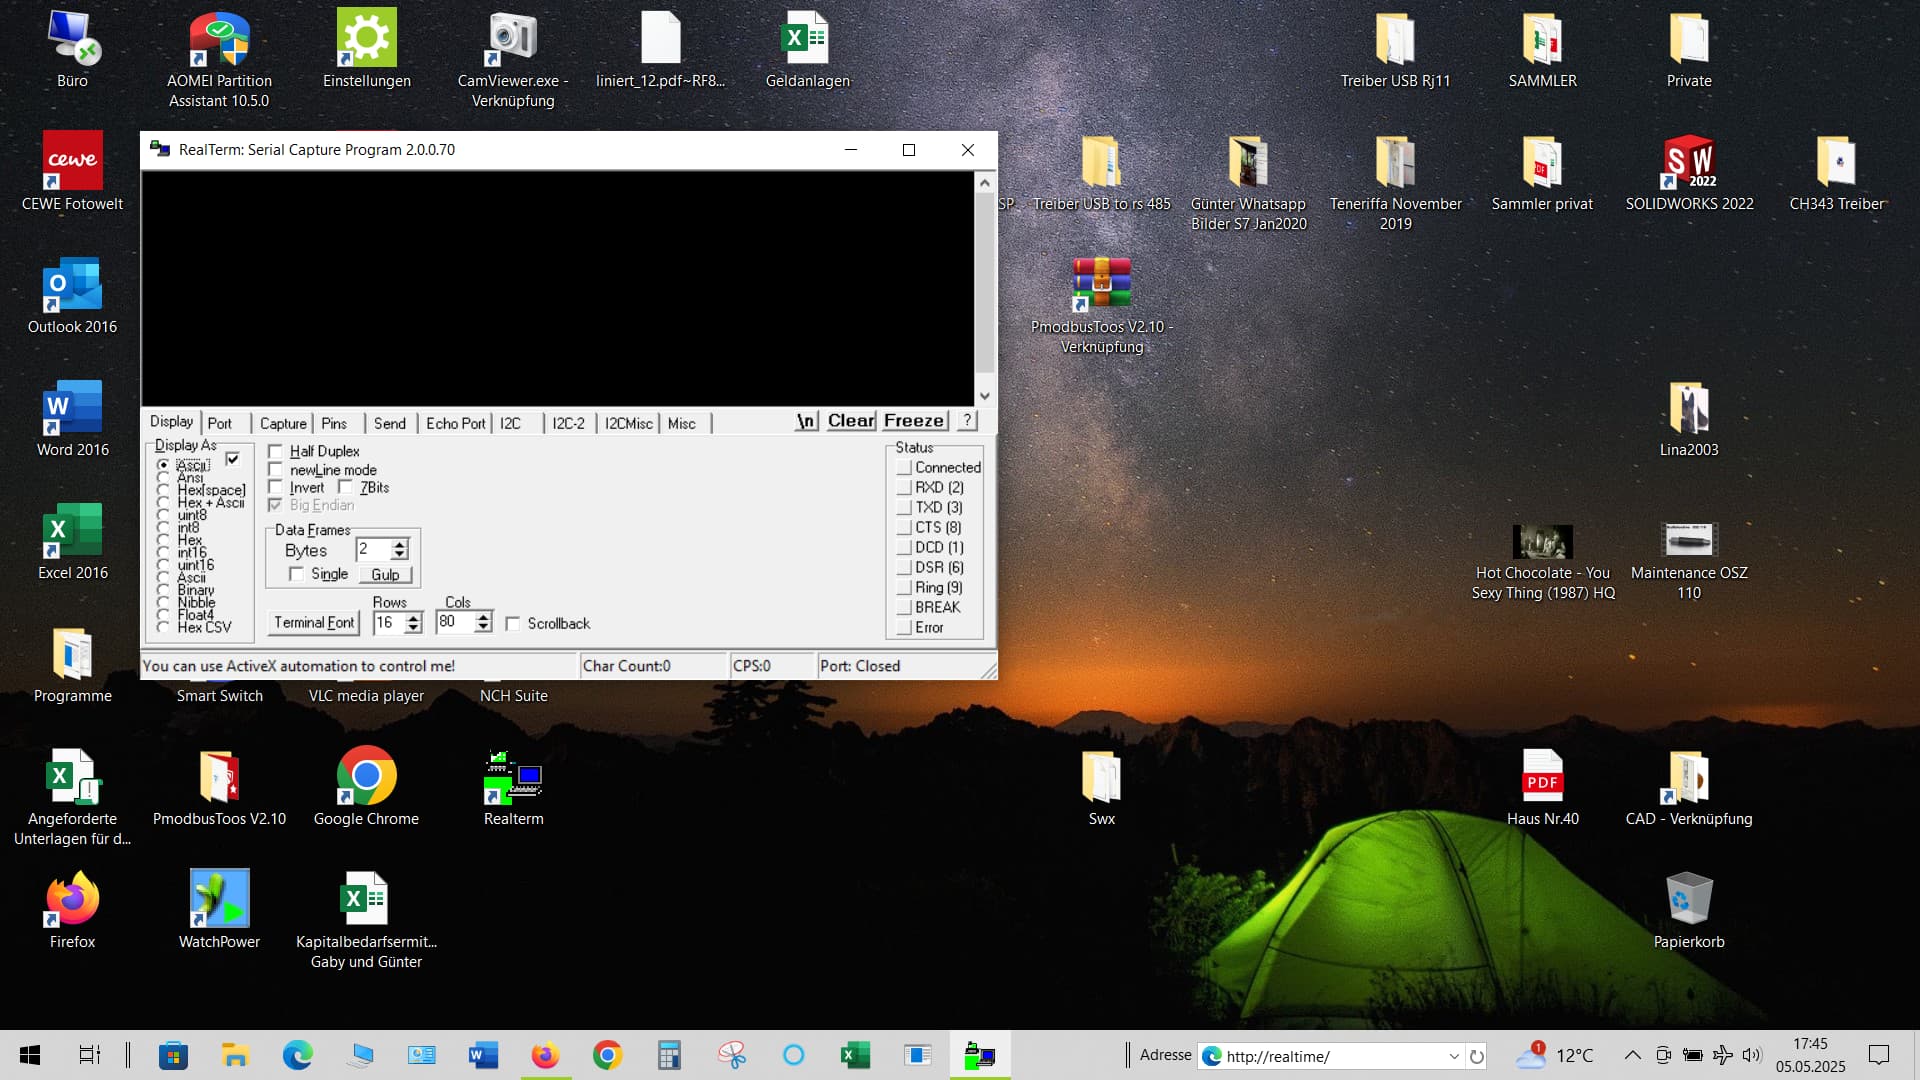Increase Rows value with up arrow
The width and height of the screenshot is (1920, 1080).
(x=414, y=618)
